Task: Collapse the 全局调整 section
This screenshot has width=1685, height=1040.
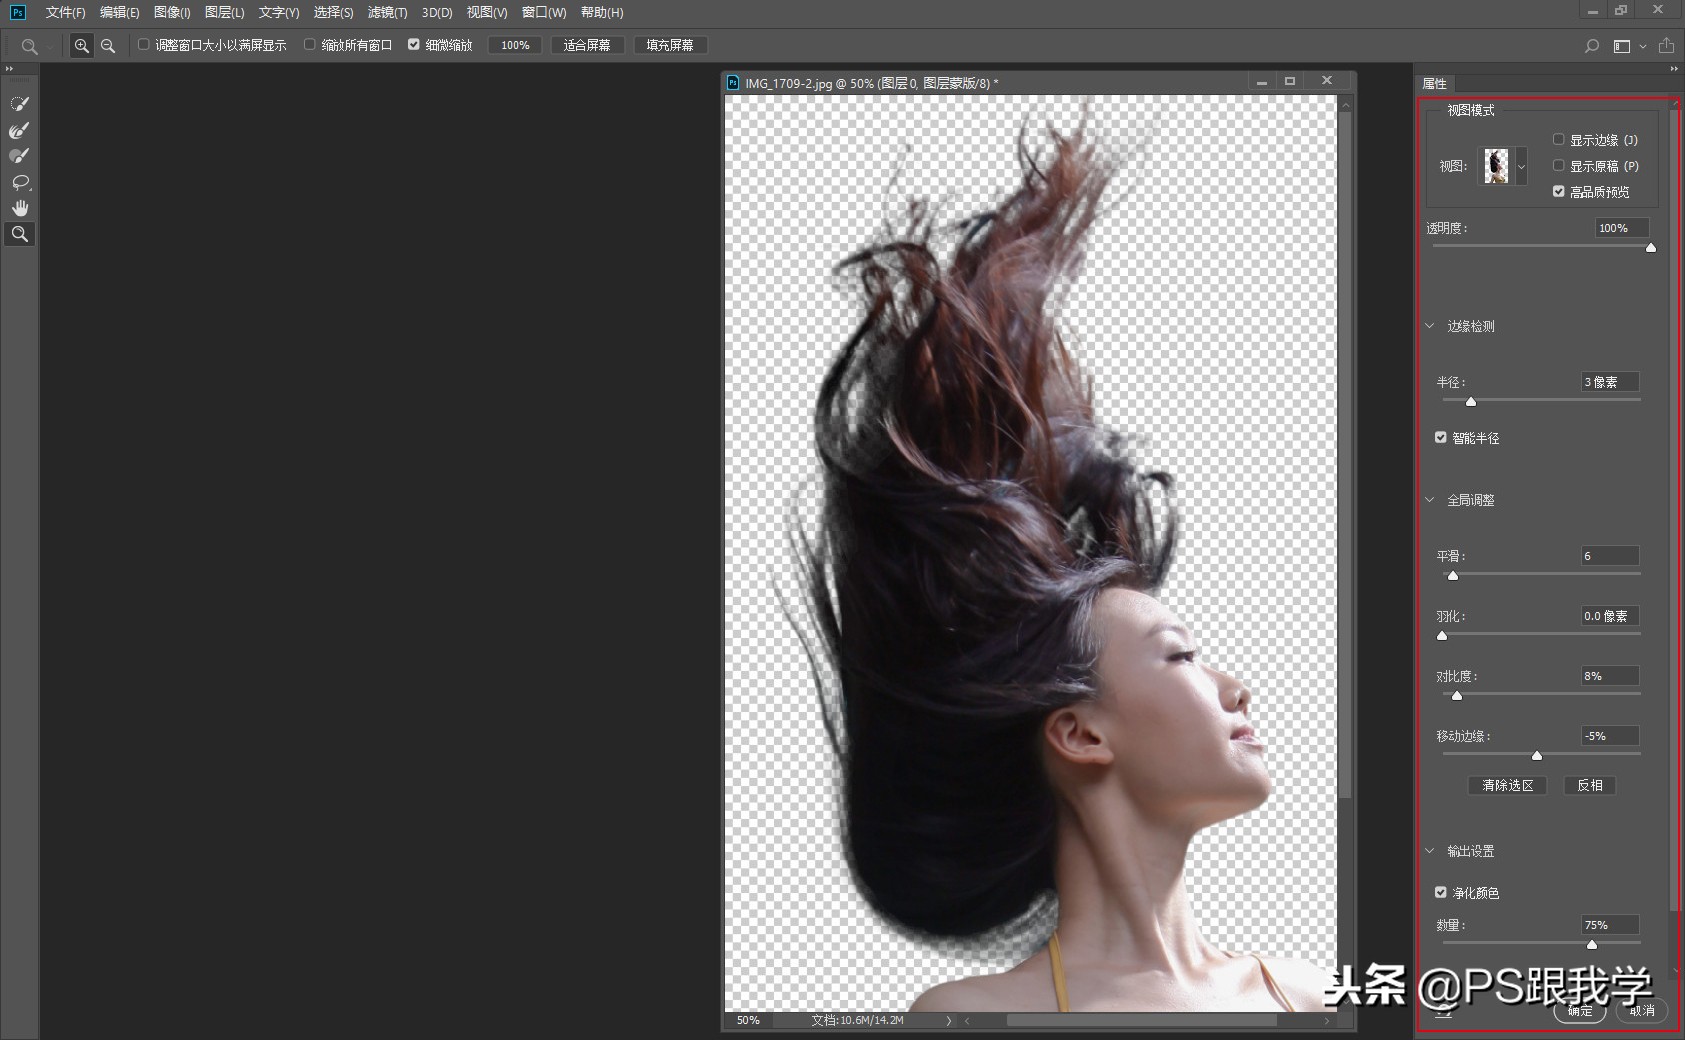Action: 1432,499
